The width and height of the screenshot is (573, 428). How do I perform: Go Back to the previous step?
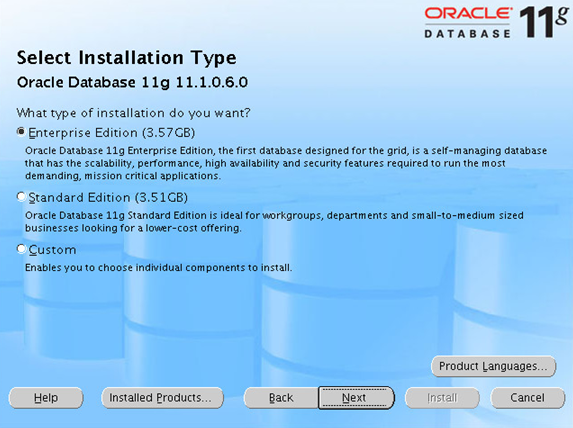[281, 398]
